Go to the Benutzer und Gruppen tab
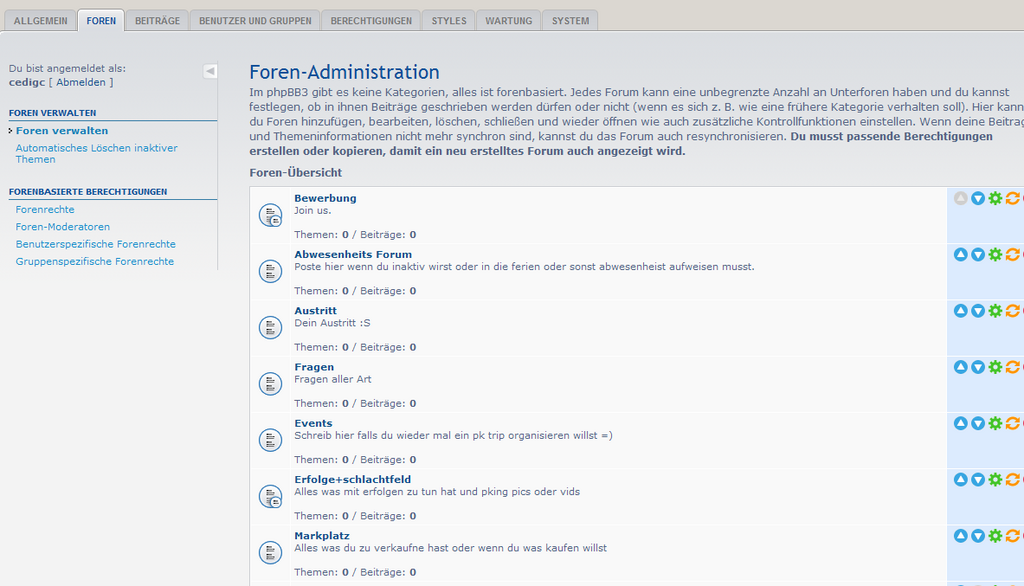1024x586 pixels. (x=255, y=21)
